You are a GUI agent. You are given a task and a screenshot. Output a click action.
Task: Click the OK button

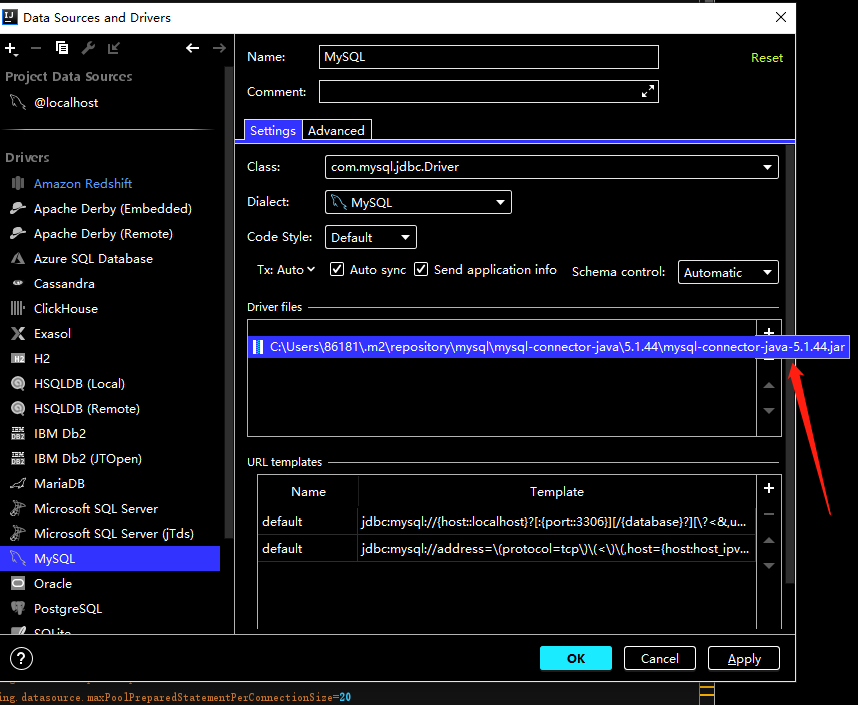click(x=576, y=658)
